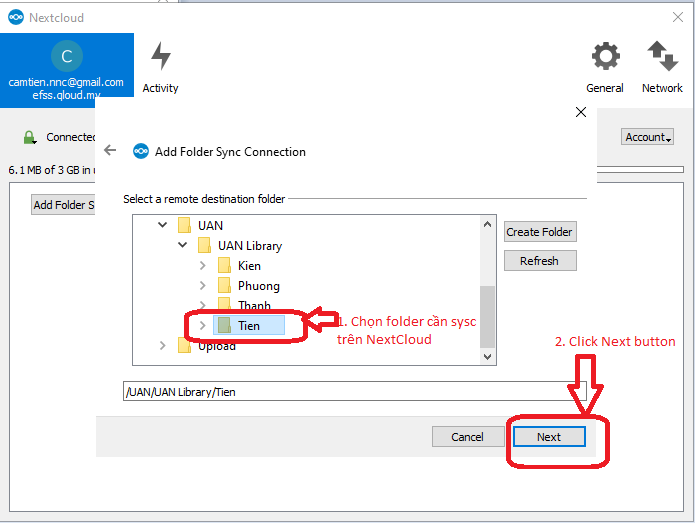Close the Add Folder Sync Connection dialog
Viewport: 695px width, 523px height.
pyautogui.click(x=581, y=112)
